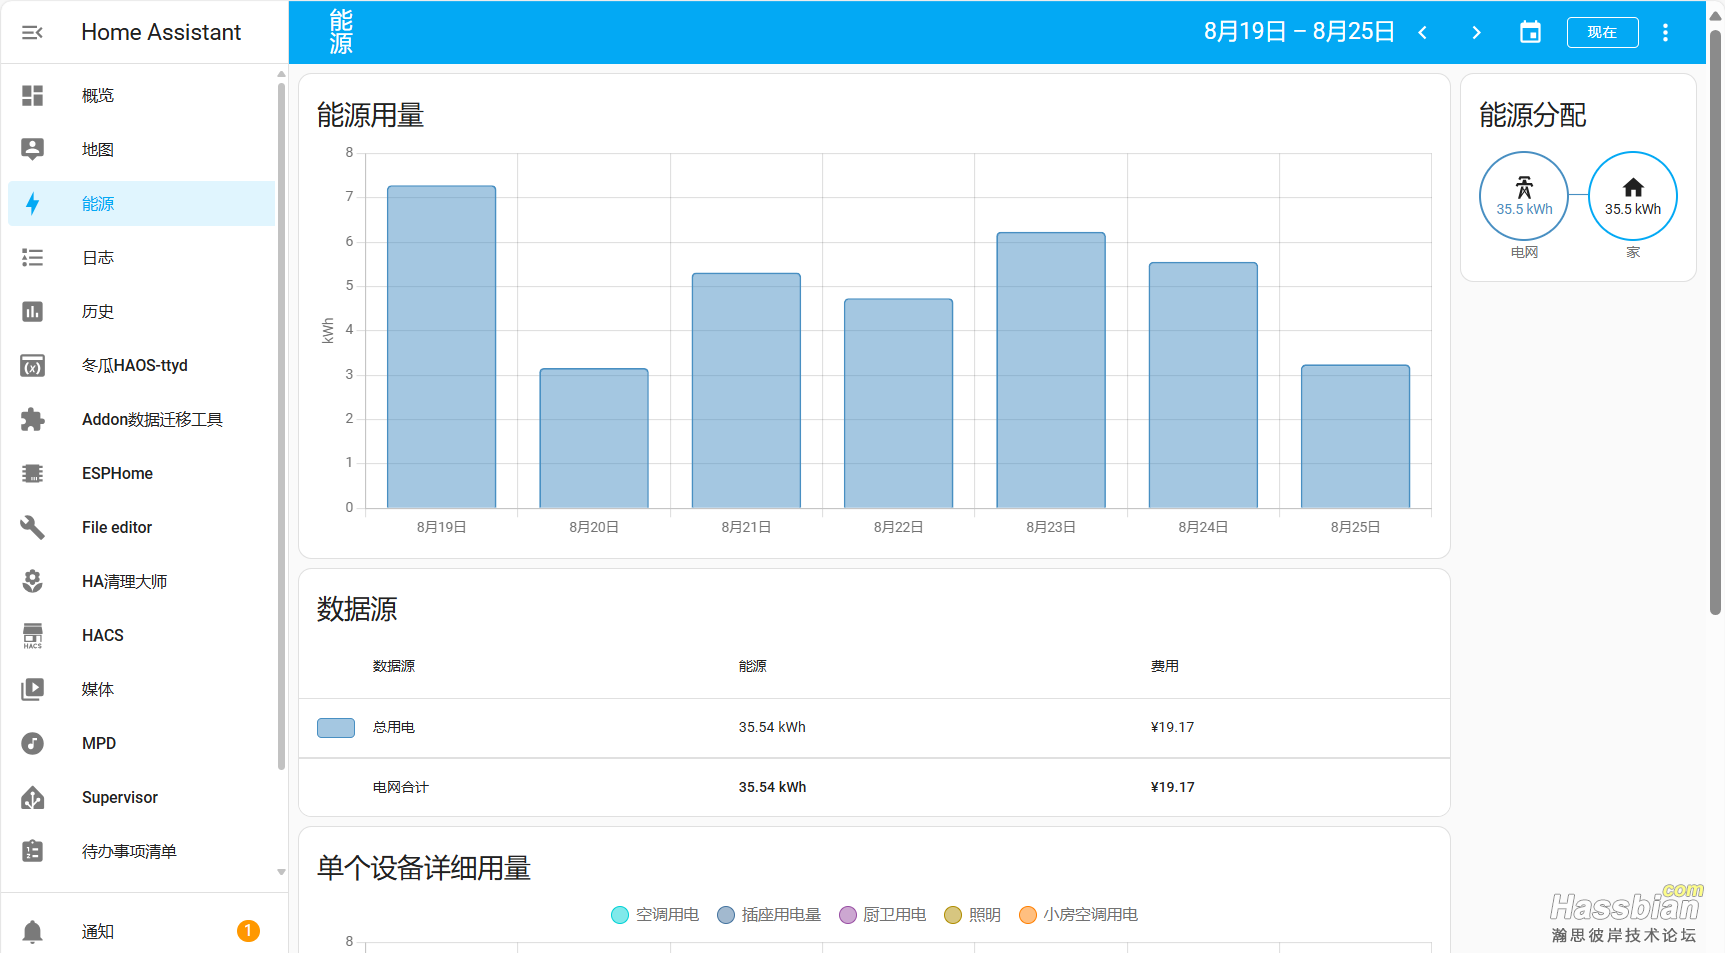
Task: Toggle 空调用电 legend series
Action: click(655, 914)
